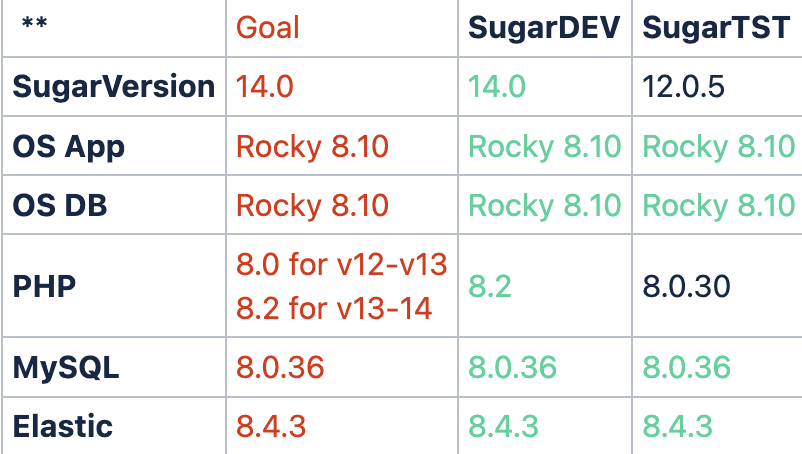Select the green 14.0 SugarDEV version cell

(497, 86)
